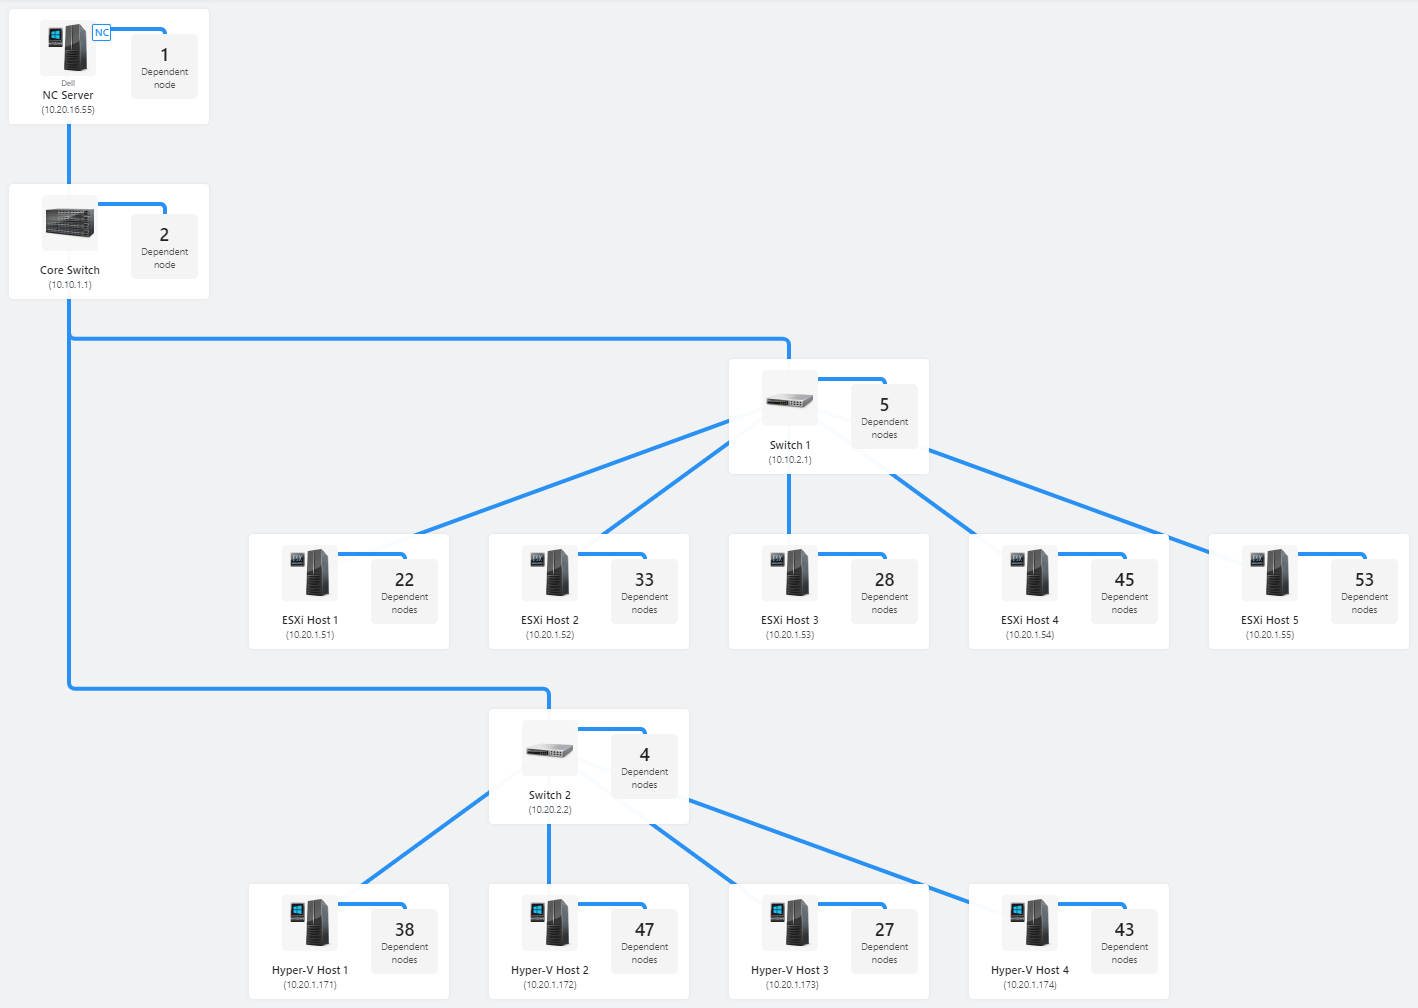Click the ESXi Host 5 name label
The width and height of the screenshot is (1418, 1008).
coord(1270,620)
